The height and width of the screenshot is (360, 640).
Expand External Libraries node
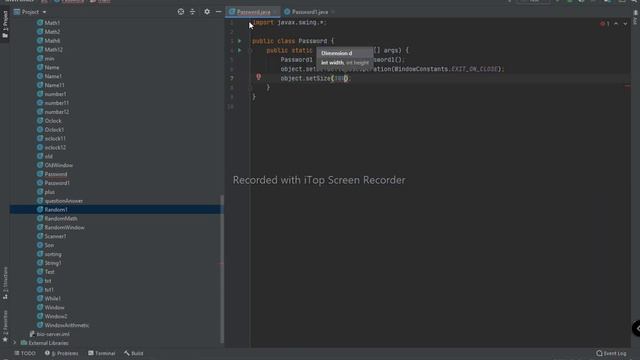[x=15, y=343]
